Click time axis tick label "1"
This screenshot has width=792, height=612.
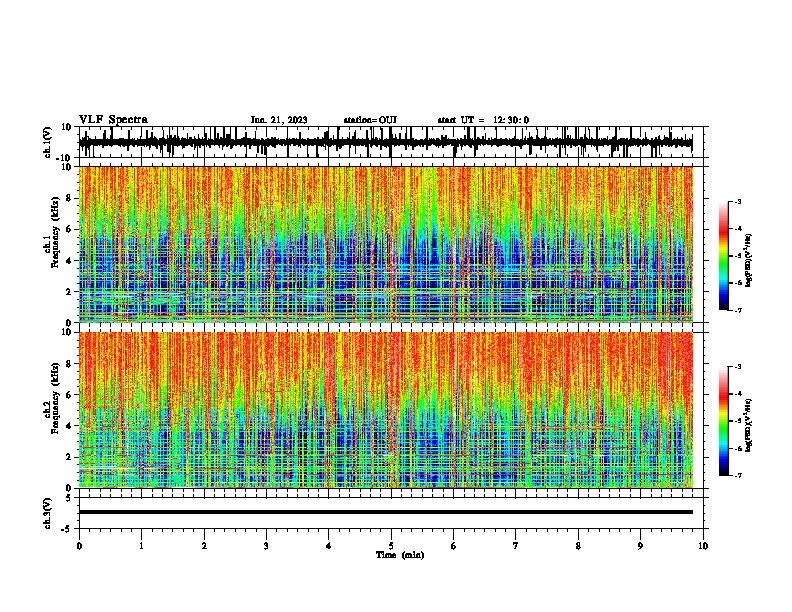141,546
